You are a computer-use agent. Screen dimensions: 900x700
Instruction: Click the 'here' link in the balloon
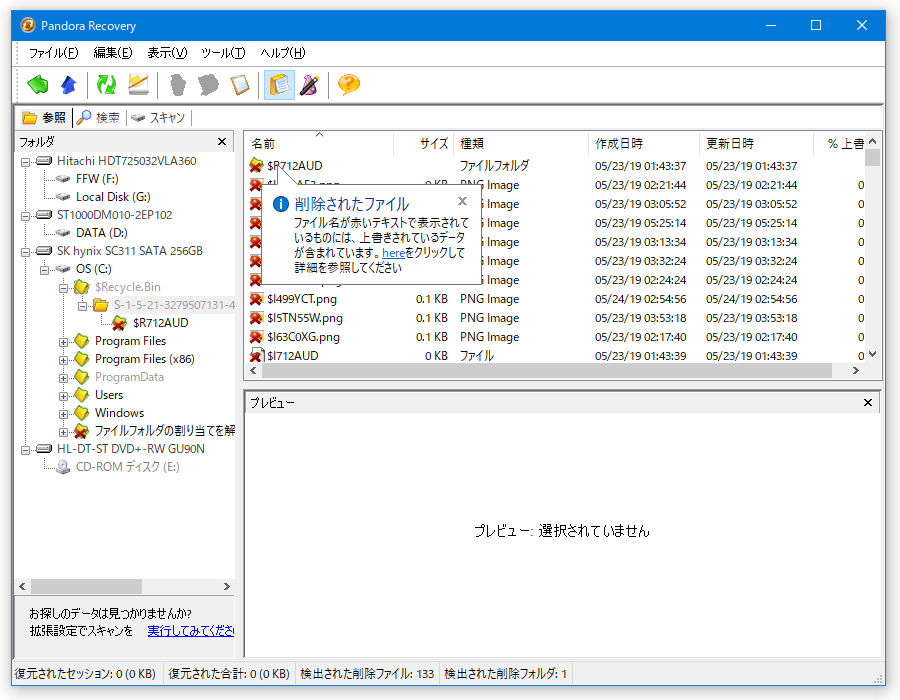tap(394, 253)
